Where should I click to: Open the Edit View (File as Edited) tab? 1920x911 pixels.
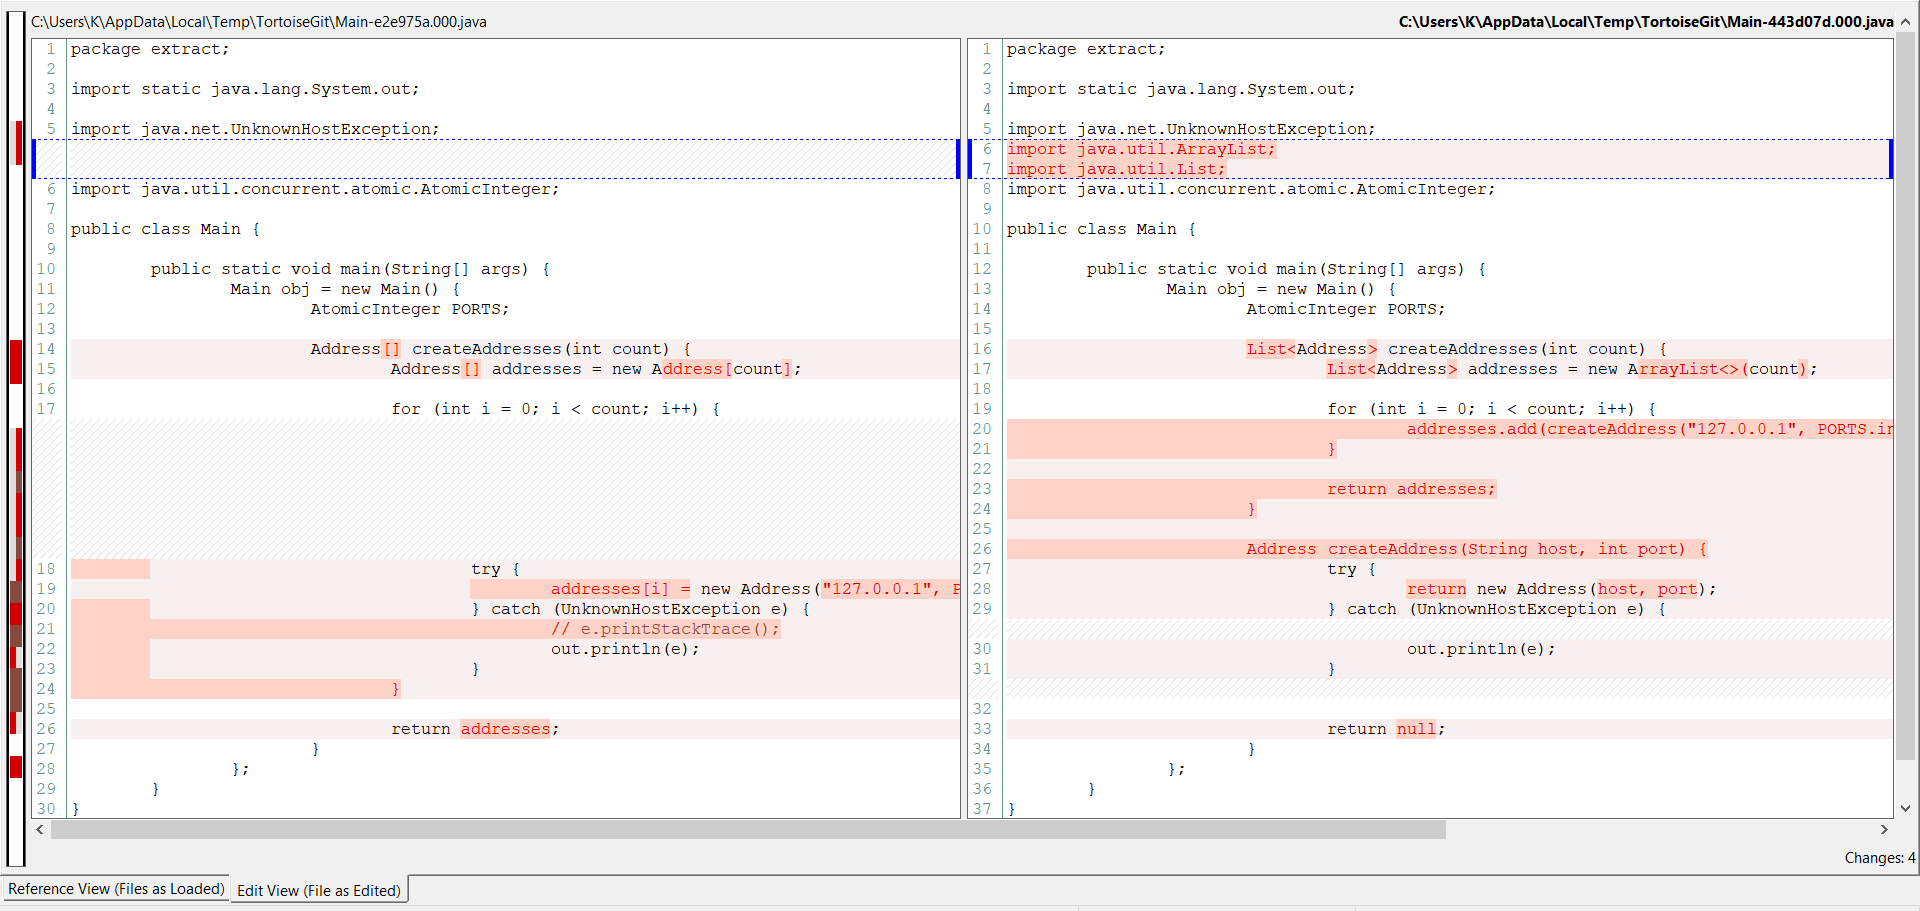(318, 890)
